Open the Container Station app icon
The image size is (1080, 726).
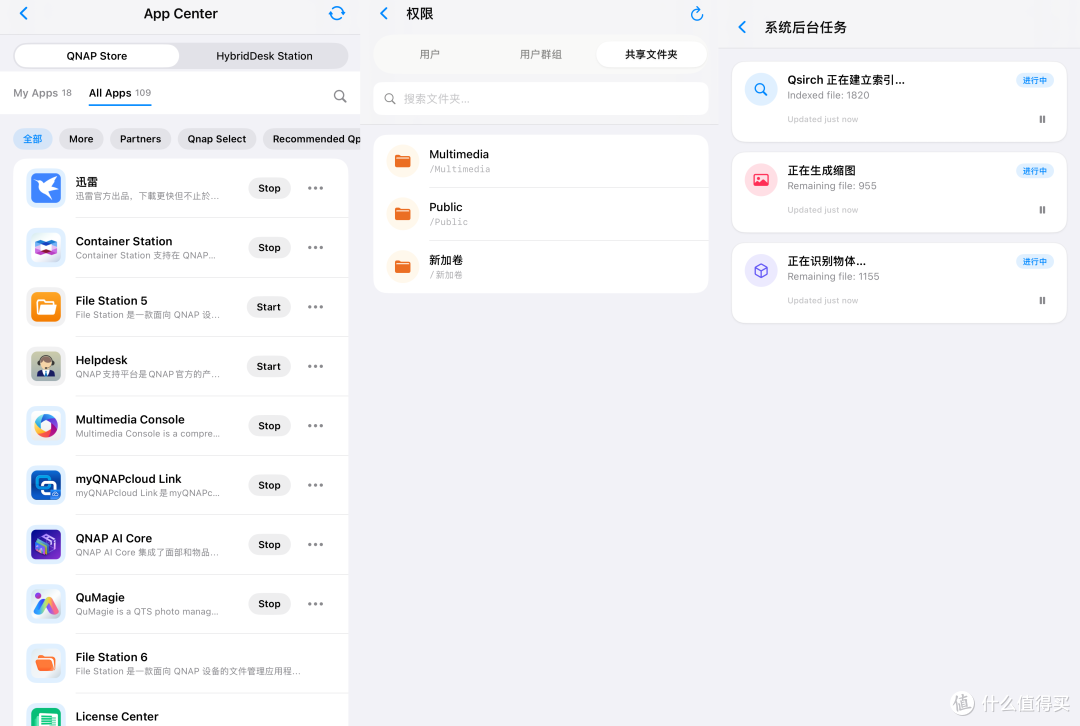[46, 247]
